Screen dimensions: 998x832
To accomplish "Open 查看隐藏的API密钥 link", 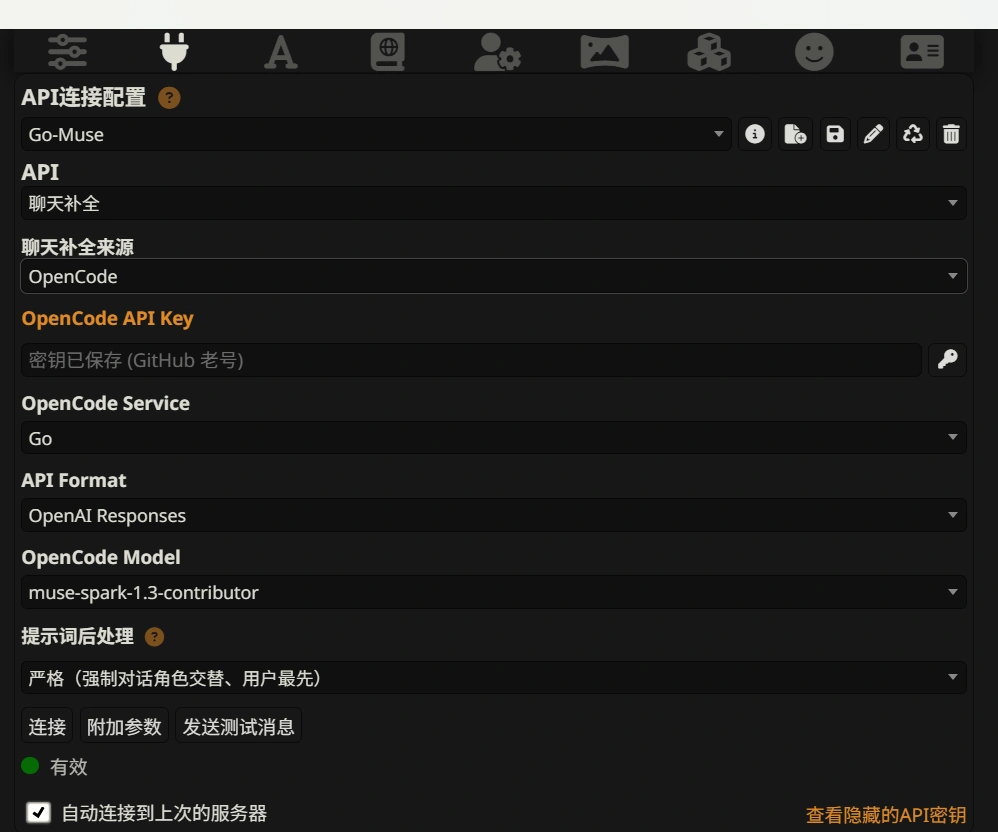I will point(886,815).
